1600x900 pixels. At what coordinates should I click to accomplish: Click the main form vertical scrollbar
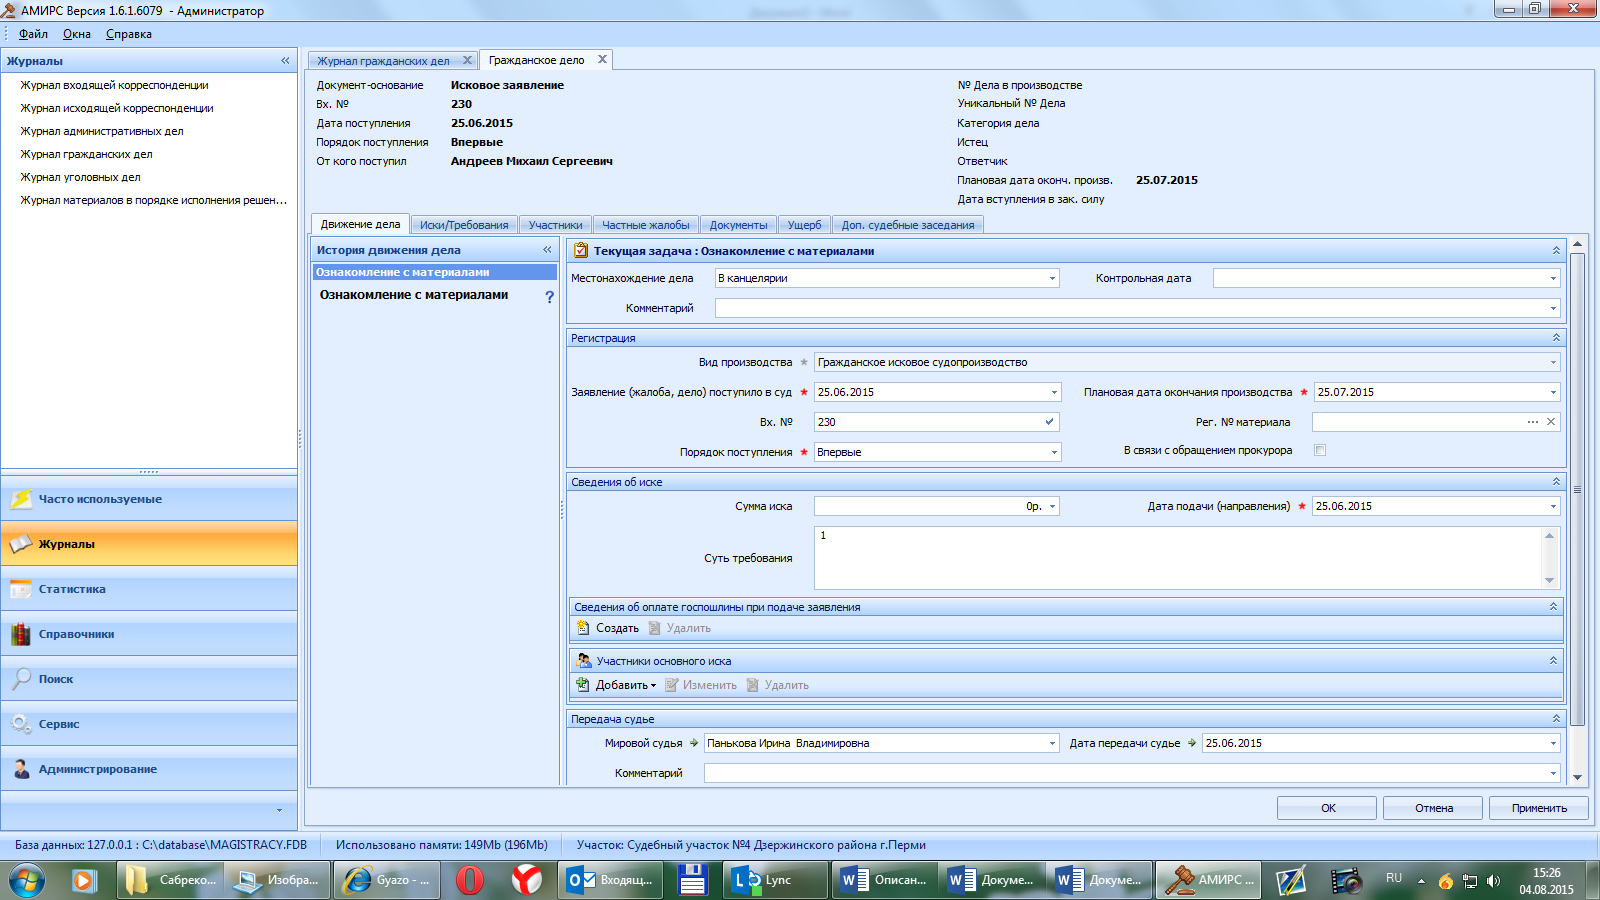[1577, 490]
